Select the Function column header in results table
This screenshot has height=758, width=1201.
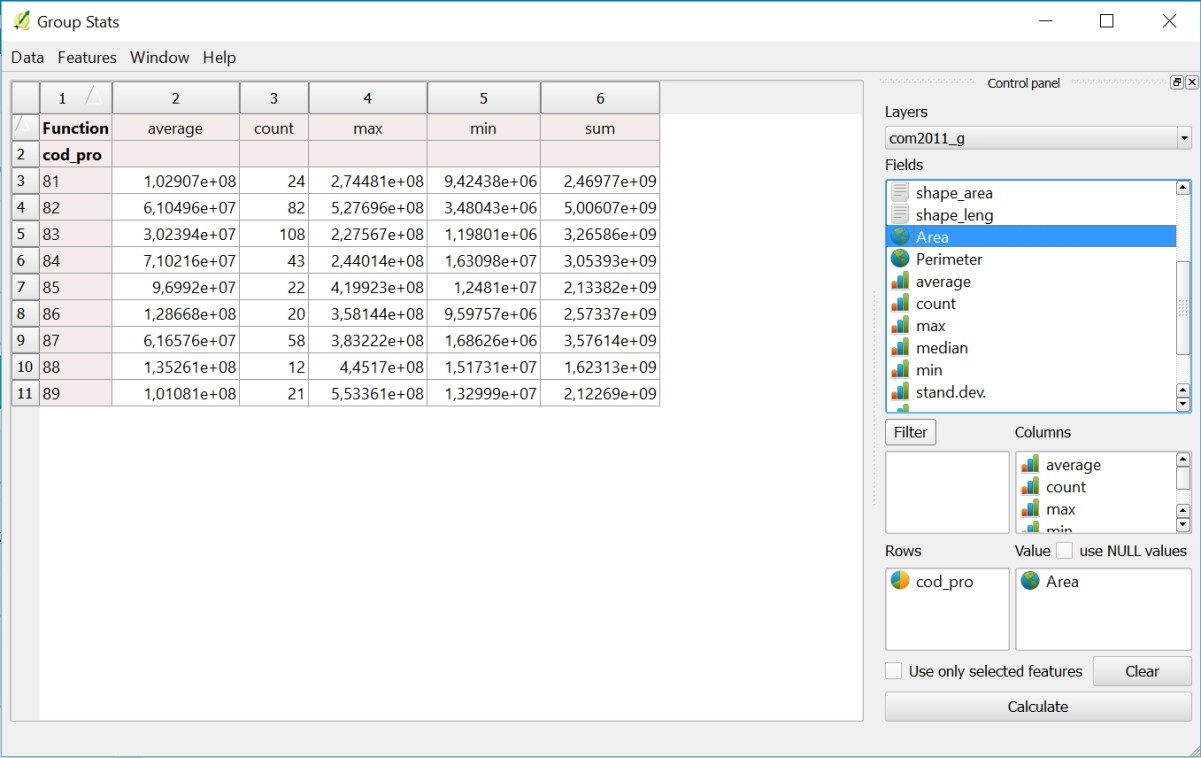pyautogui.click(x=75, y=128)
